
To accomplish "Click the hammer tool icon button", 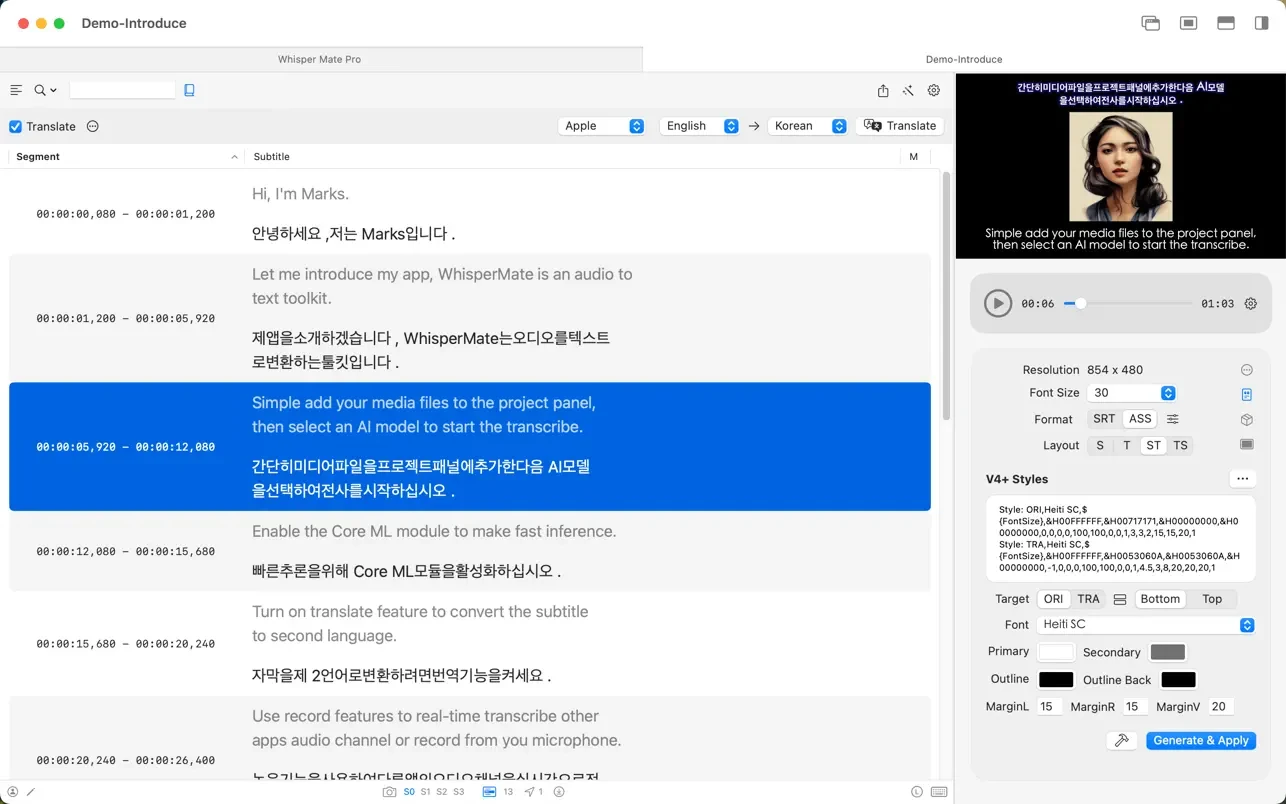I will 1121,740.
